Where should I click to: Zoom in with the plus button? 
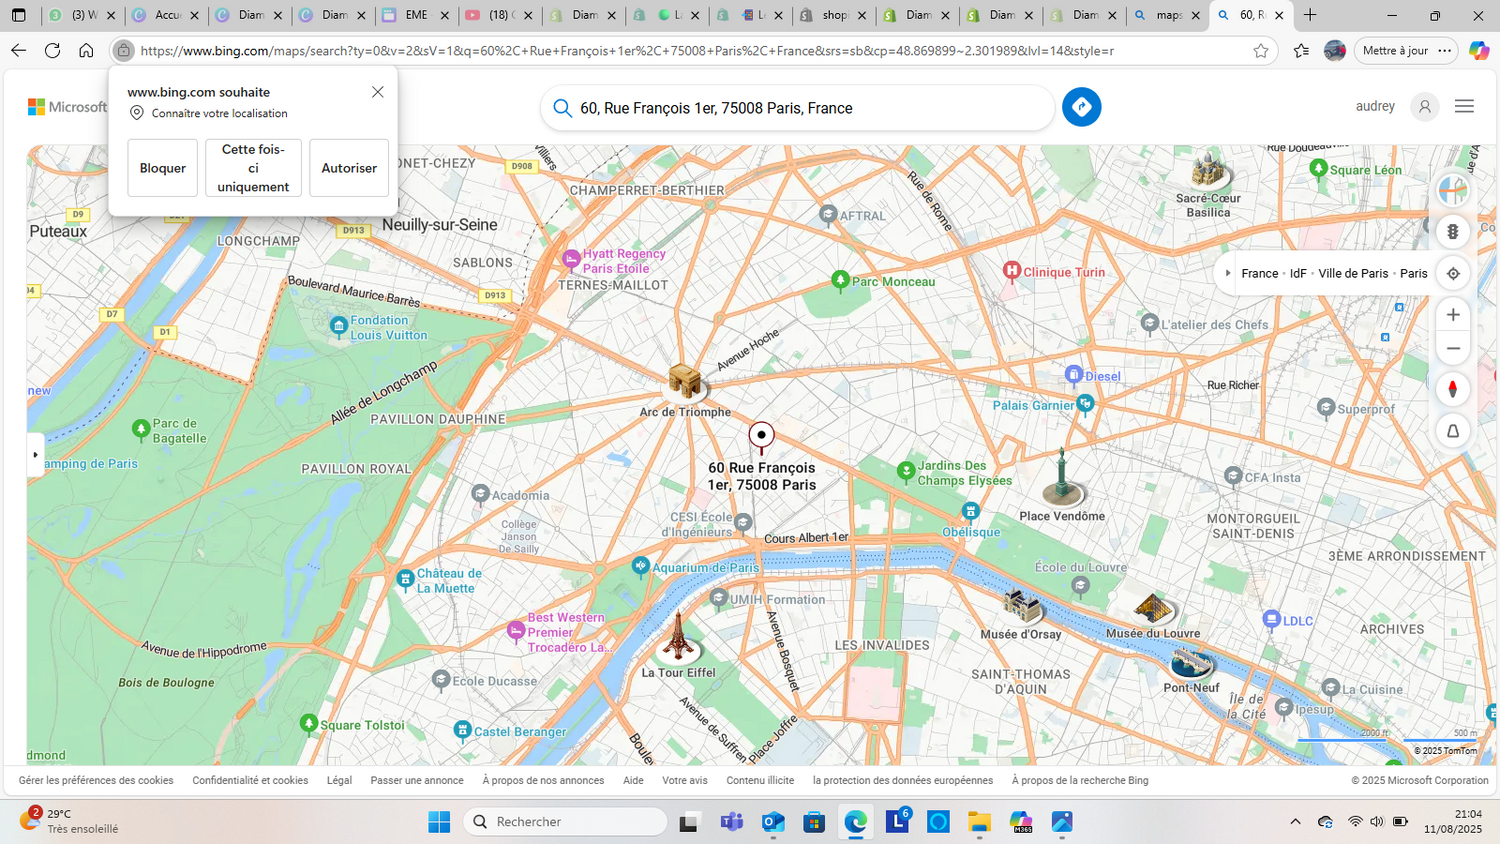point(1453,315)
